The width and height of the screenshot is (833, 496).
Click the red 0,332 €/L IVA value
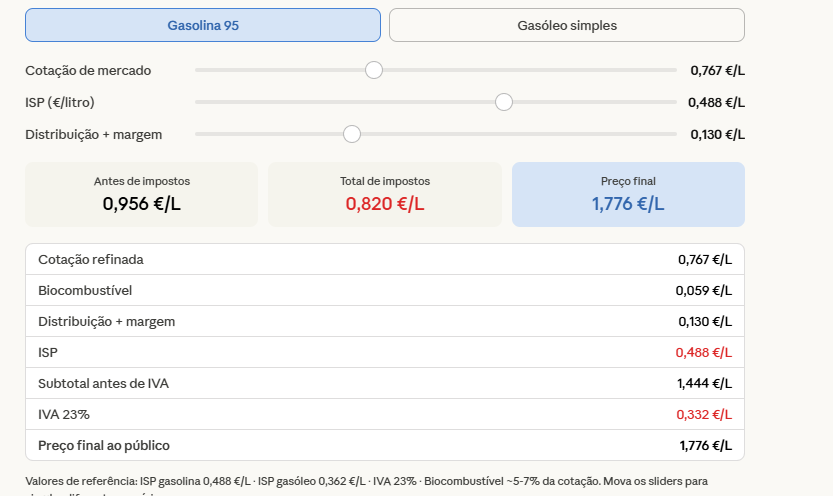(x=704, y=415)
